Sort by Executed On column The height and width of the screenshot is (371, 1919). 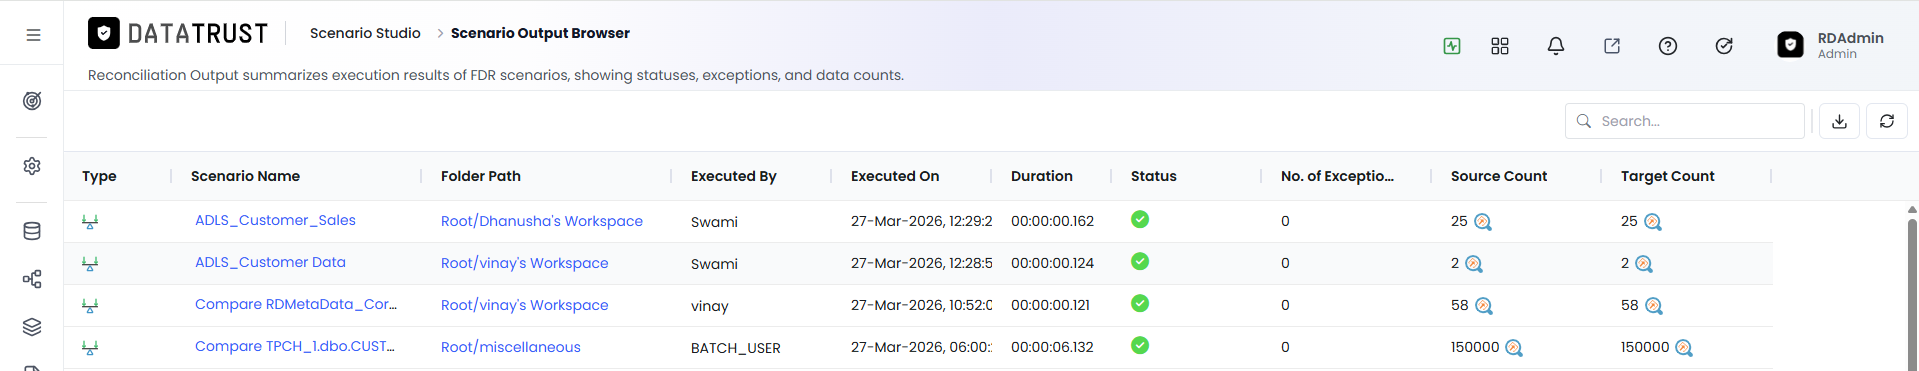click(895, 176)
